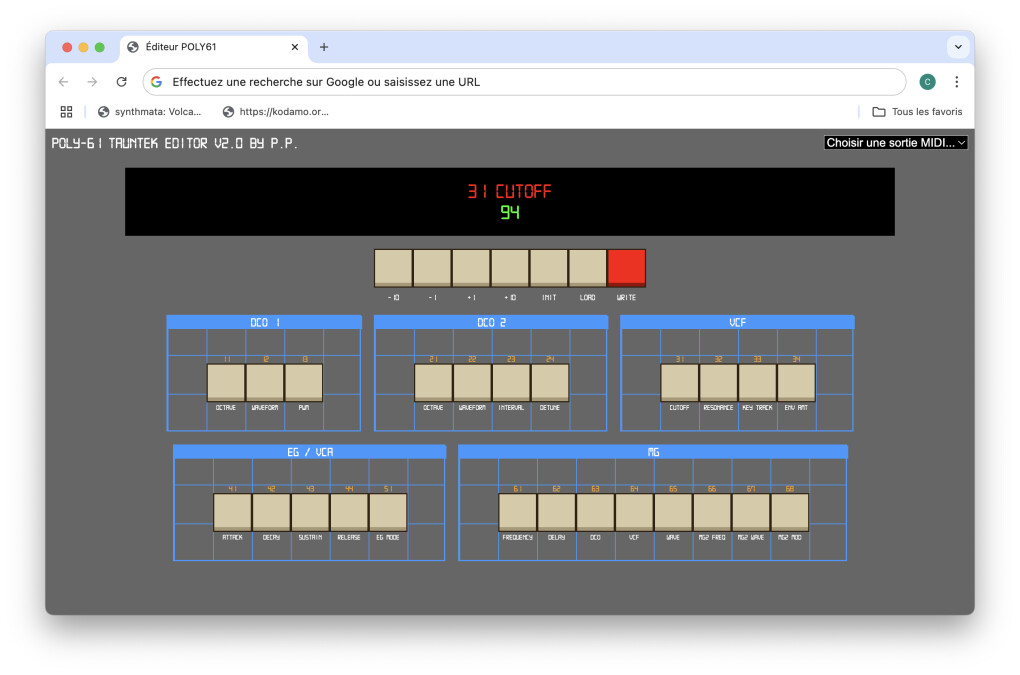
Task: Open a new browser tab
Action: pyautogui.click(x=324, y=47)
